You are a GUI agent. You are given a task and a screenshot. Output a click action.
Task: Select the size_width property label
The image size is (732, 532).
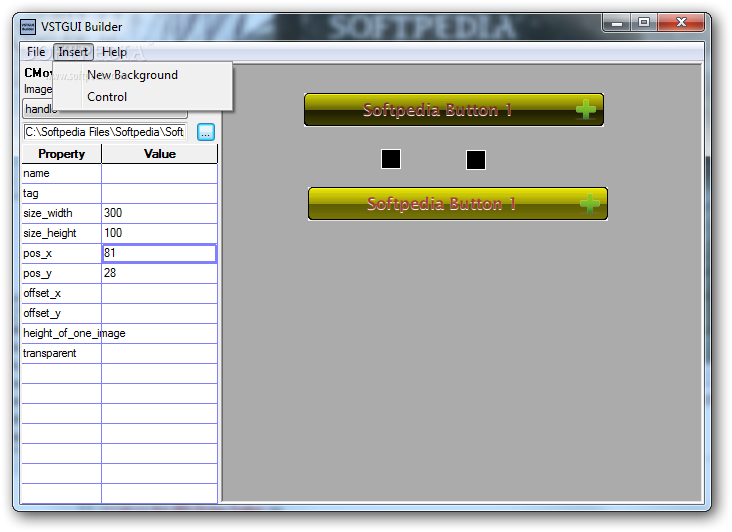(62, 213)
